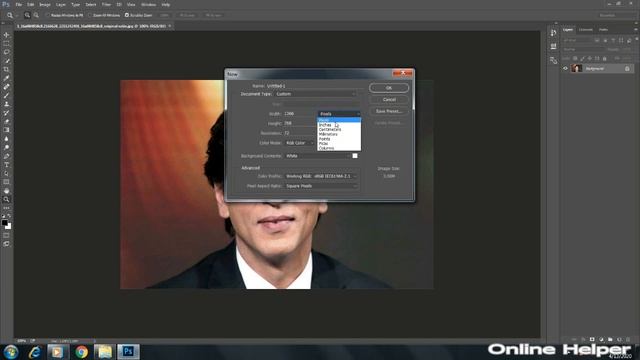Select the Gradient tool
Screen dimensions: 640x360
click(6, 130)
